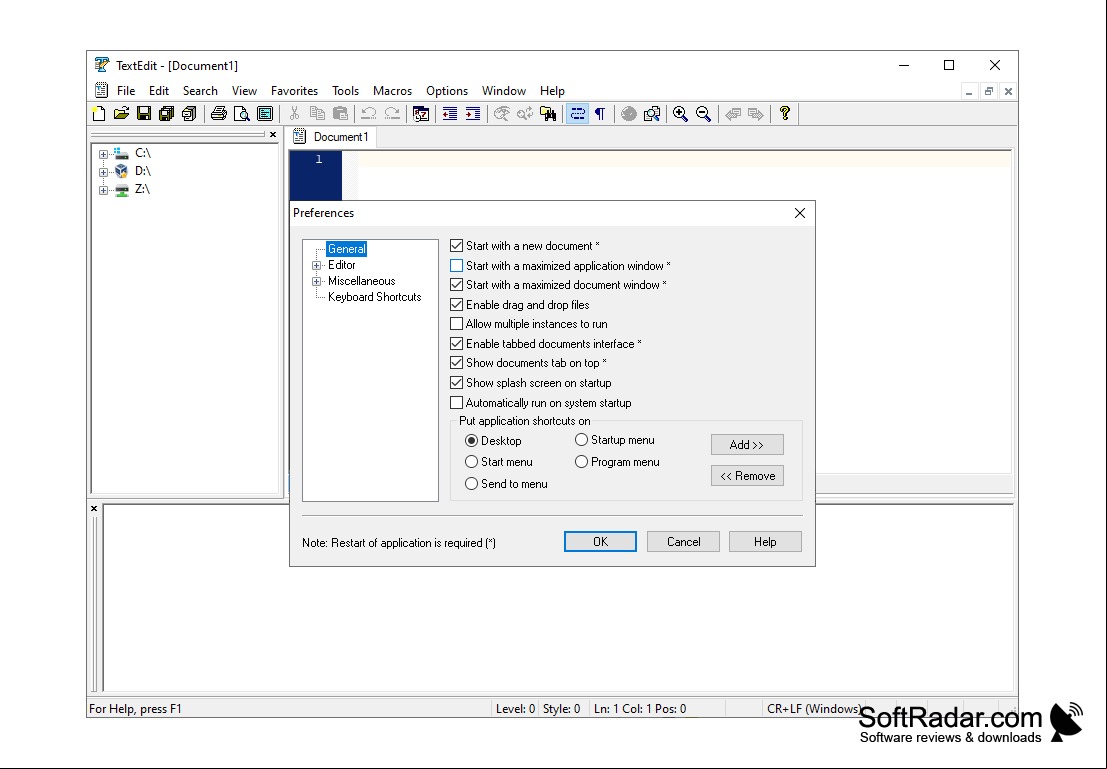Image resolution: width=1107 pixels, height=769 pixels.
Task: Expand the D:\ drive in file panel
Action: (x=103, y=172)
